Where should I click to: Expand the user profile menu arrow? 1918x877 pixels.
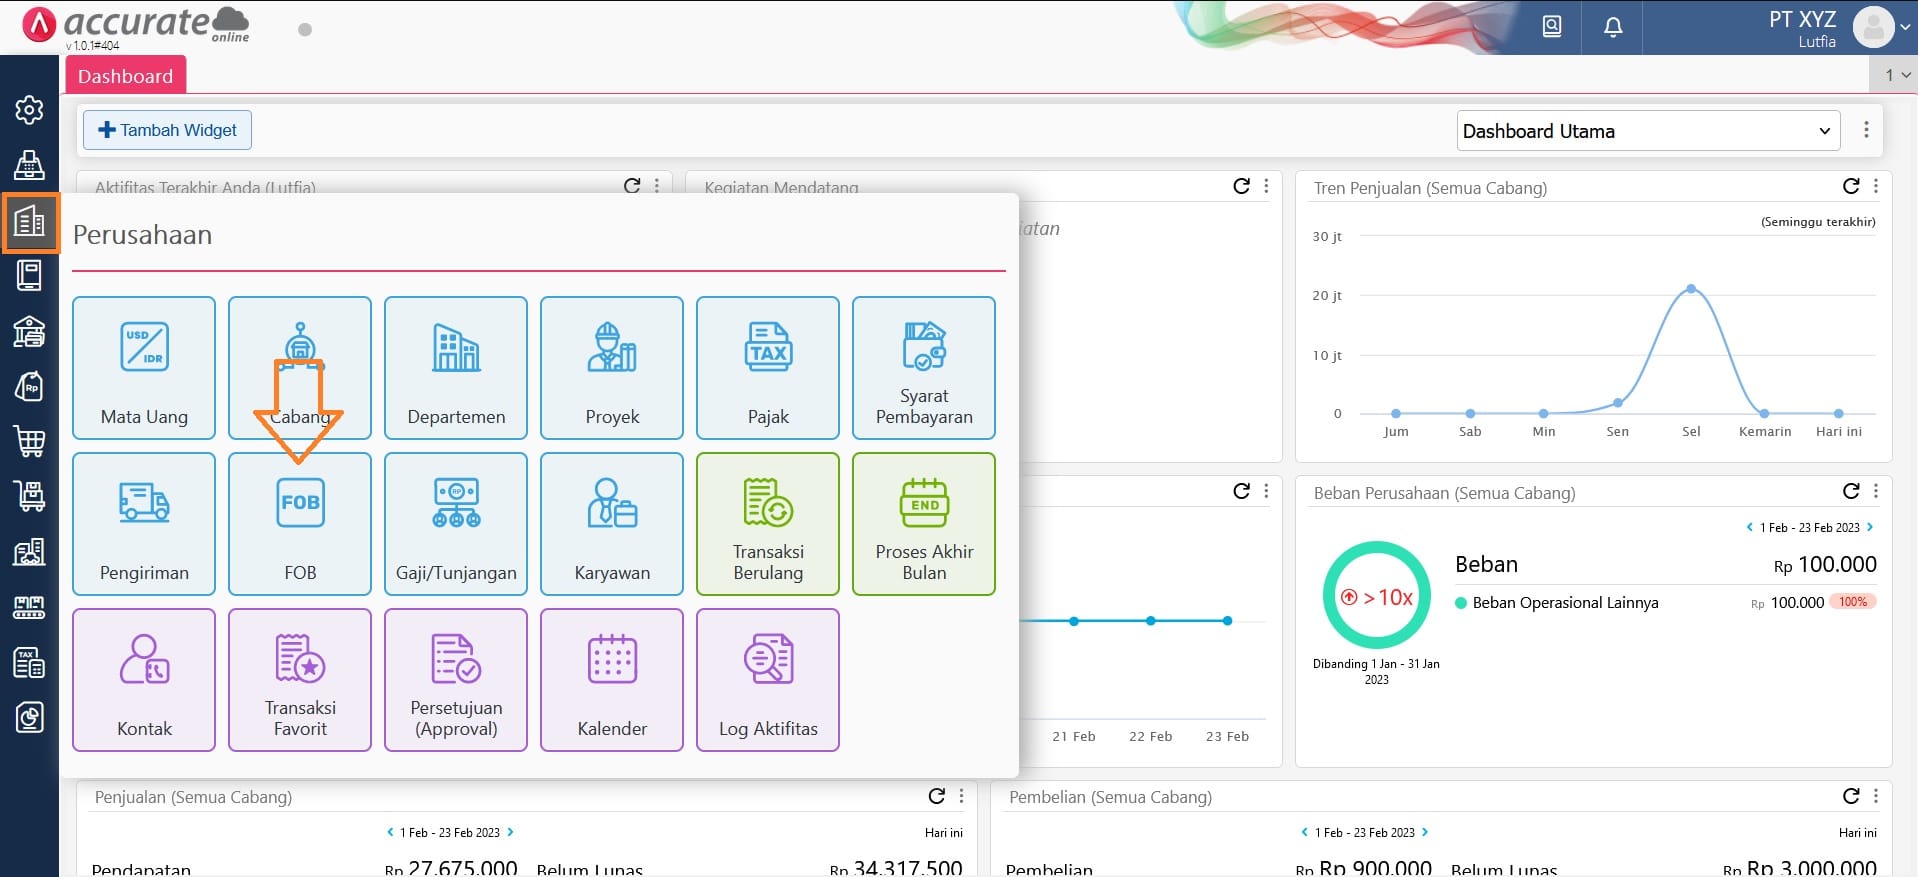pyautogui.click(x=1904, y=28)
